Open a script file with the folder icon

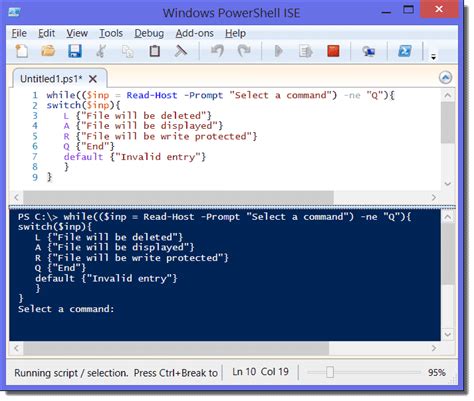point(48,51)
